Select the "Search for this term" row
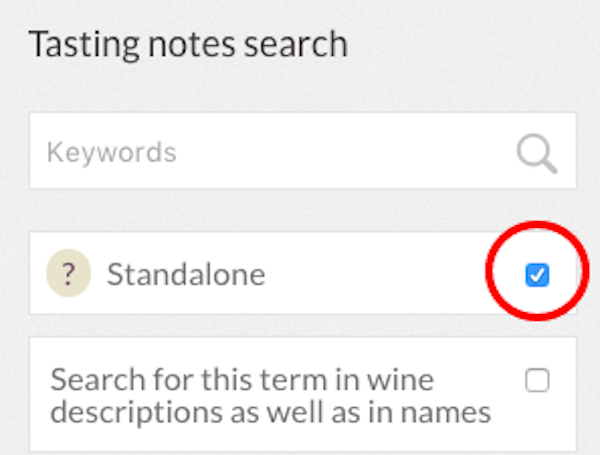Screen dimensions: 600x455 click(300, 395)
